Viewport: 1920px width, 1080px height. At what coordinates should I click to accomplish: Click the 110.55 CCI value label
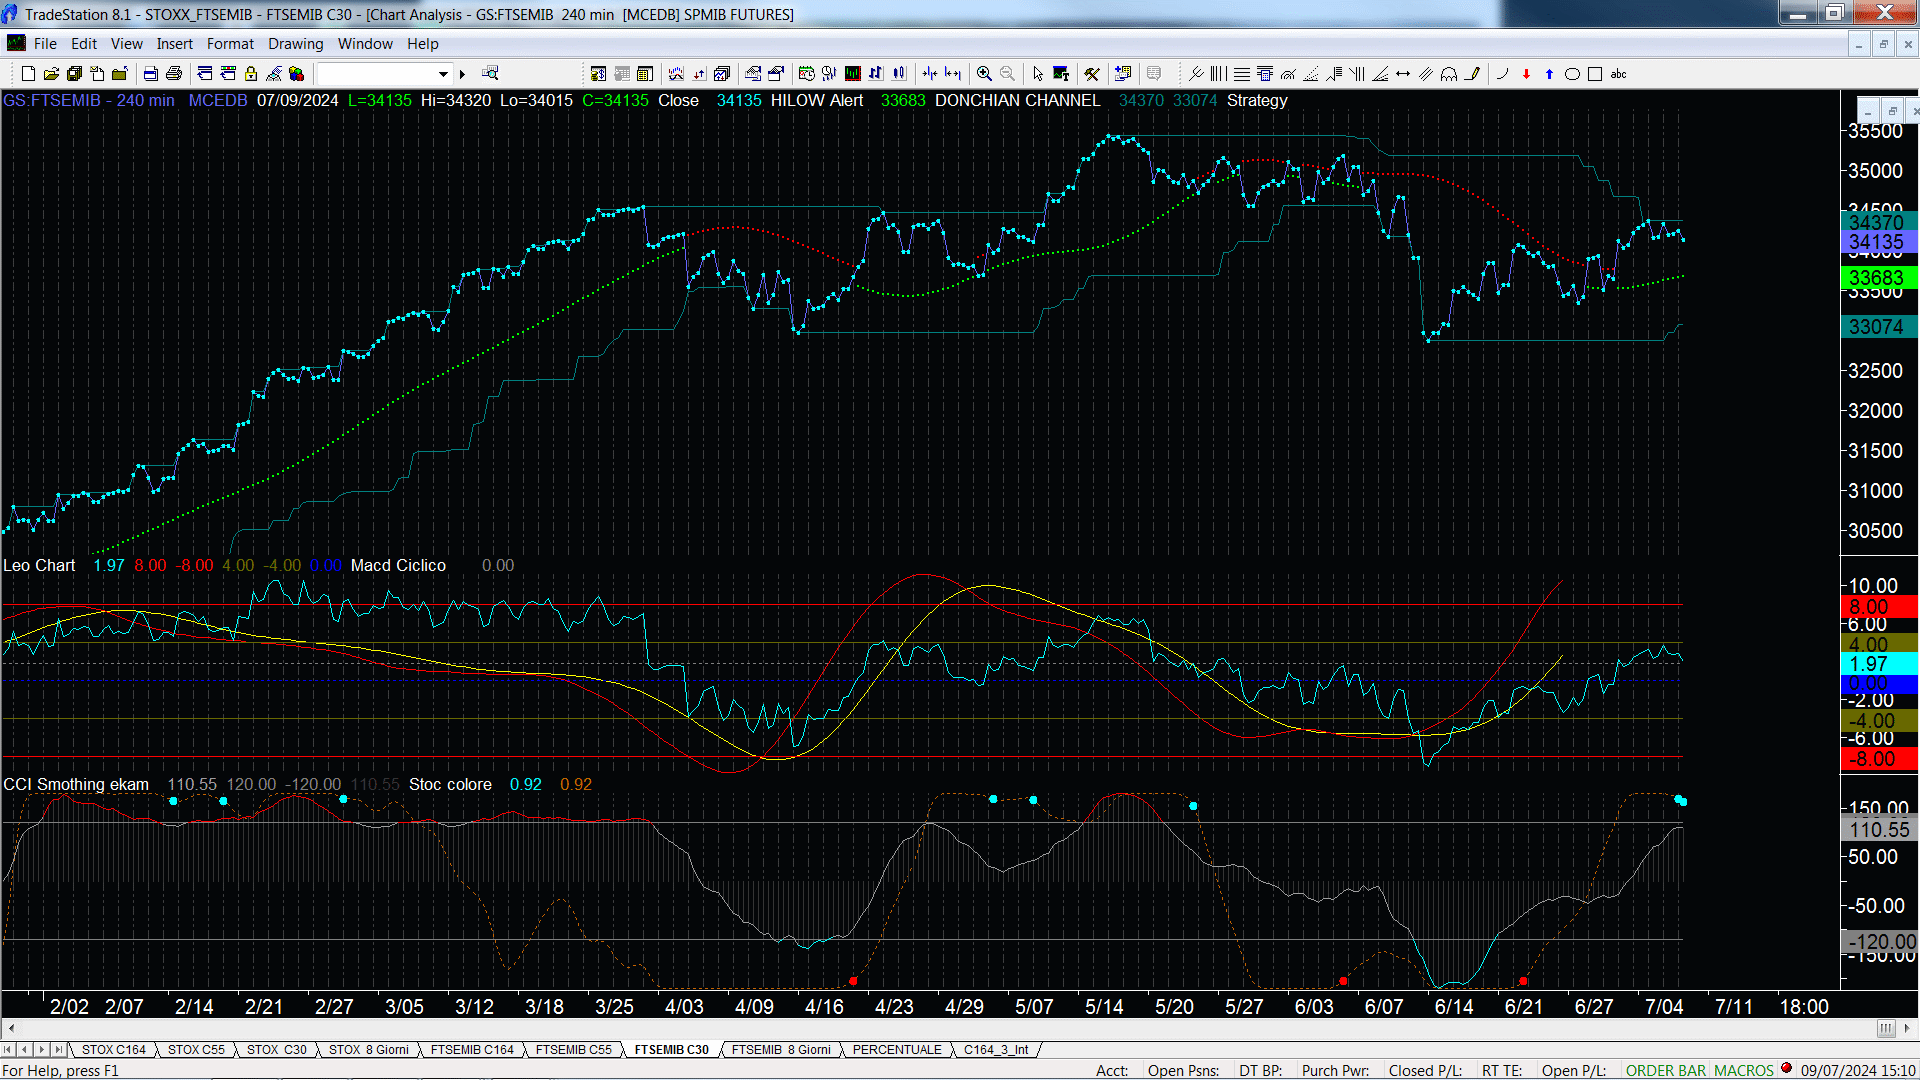click(1879, 829)
